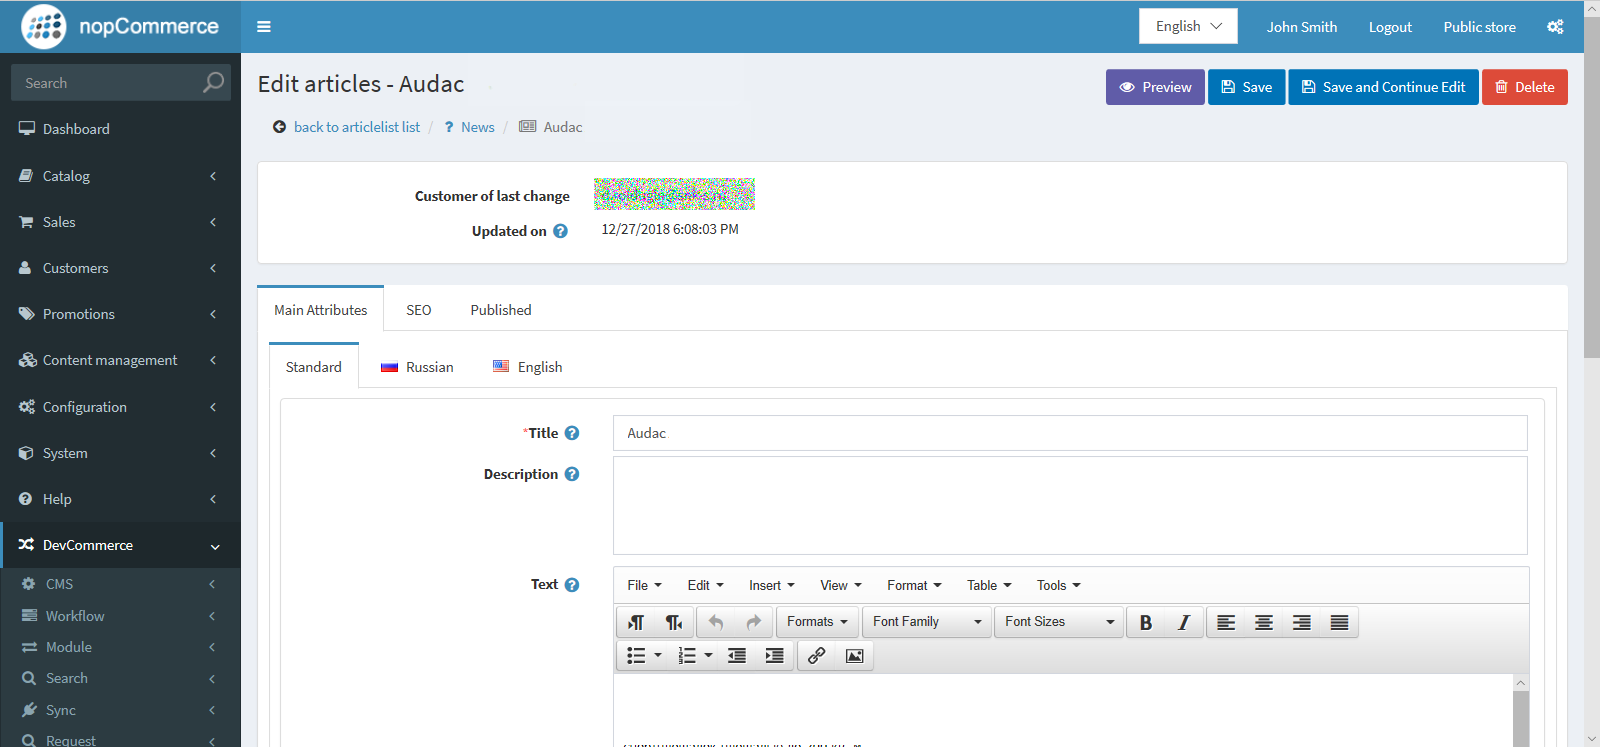Click the Delete button

[1524, 87]
